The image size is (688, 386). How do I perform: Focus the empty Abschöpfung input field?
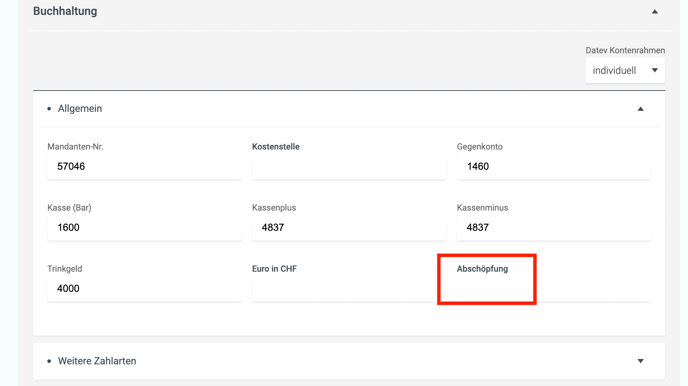[554, 289]
